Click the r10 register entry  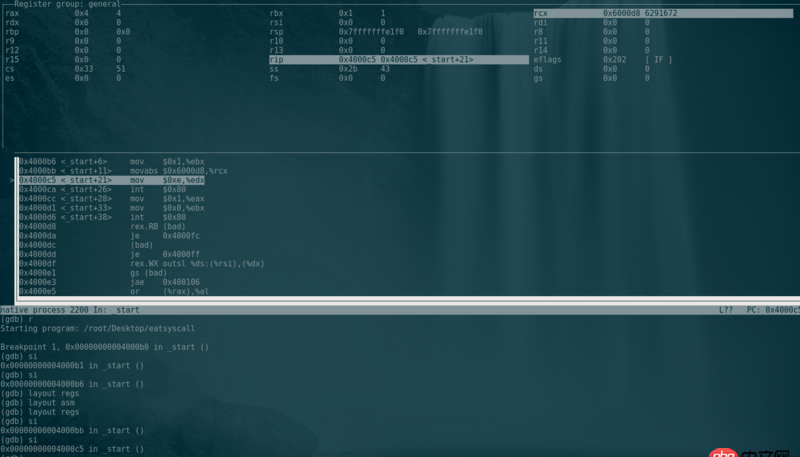pos(328,41)
